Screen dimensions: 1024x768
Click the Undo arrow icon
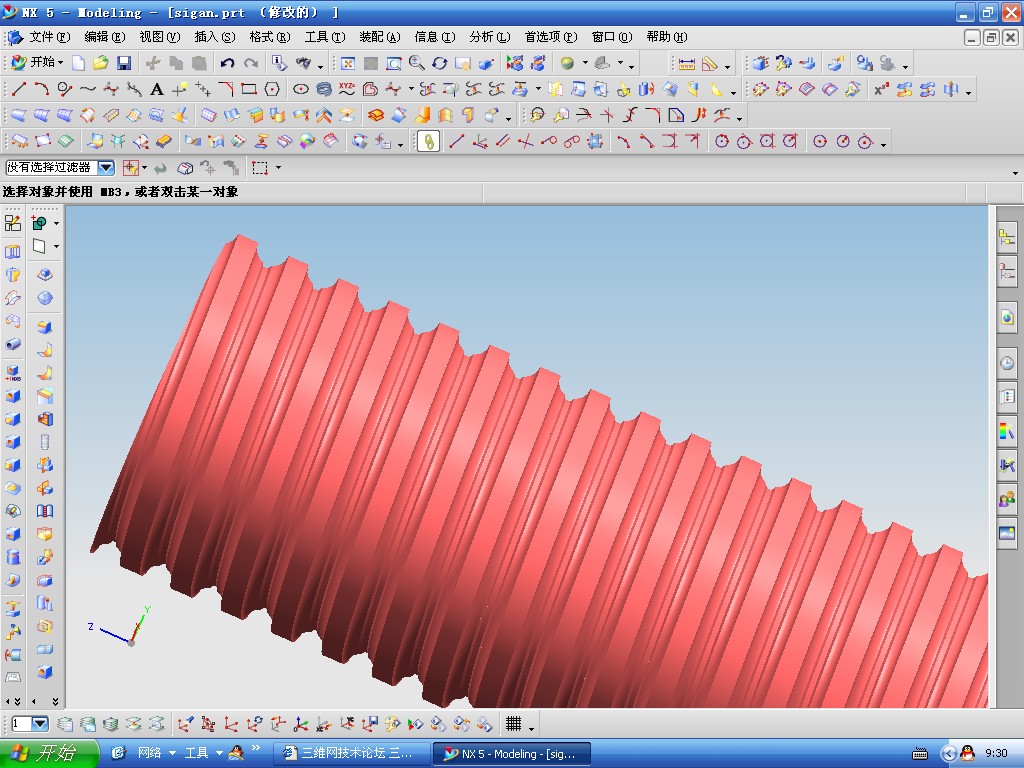click(227, 63)
